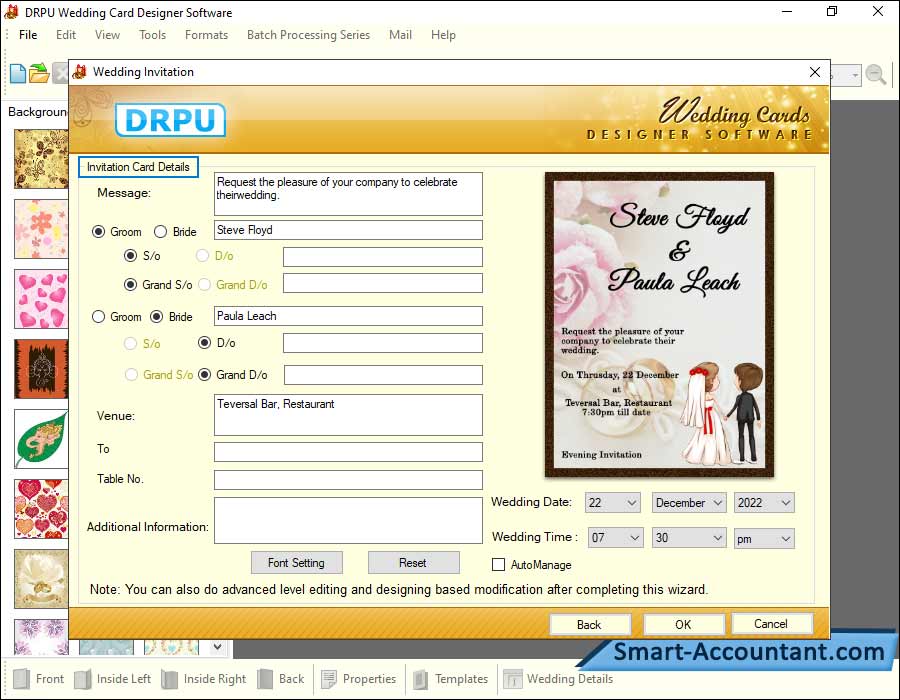Click the Venue text field
This screenshot has height=700, width=900.
tap(348, 415)
